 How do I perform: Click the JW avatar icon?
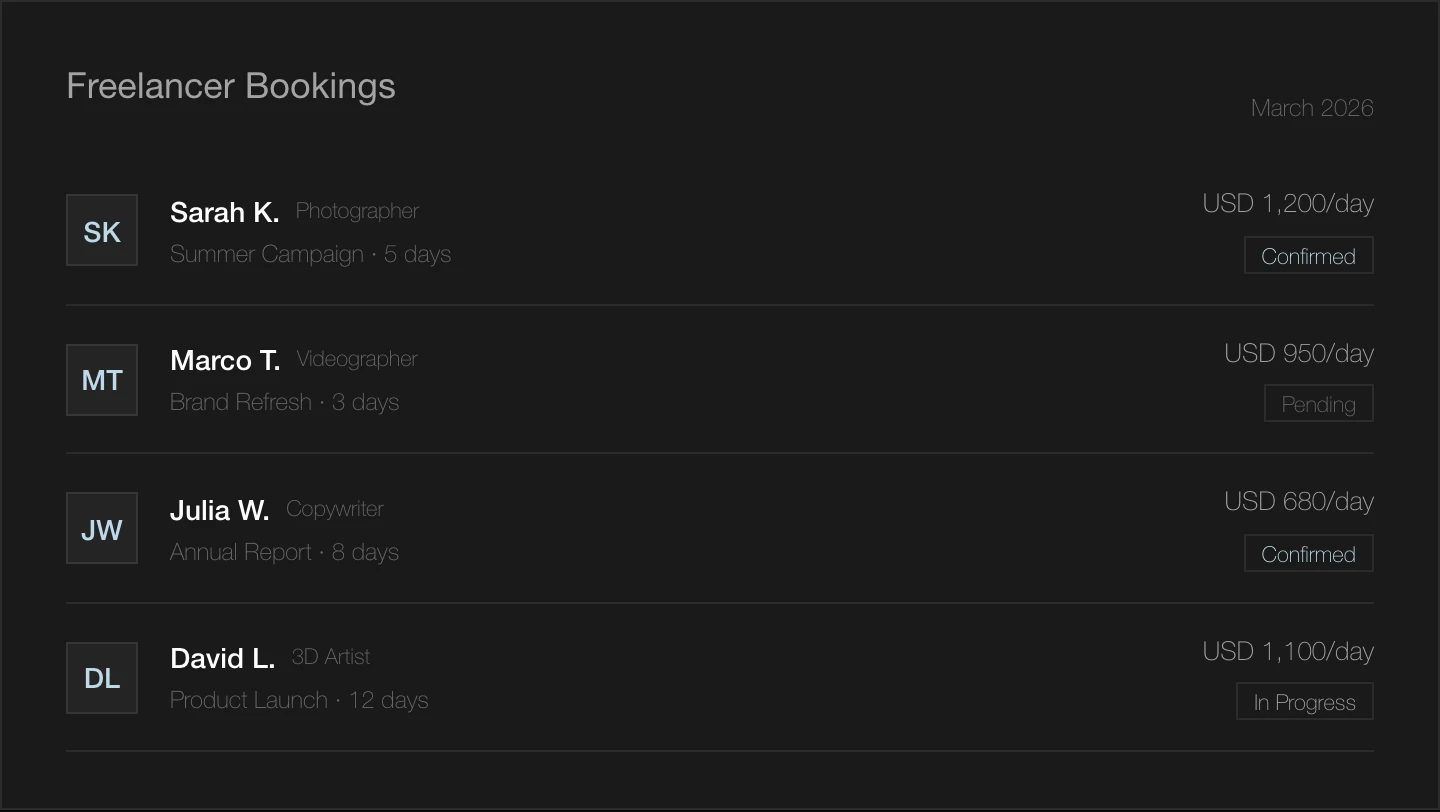[x=102, y=528]
